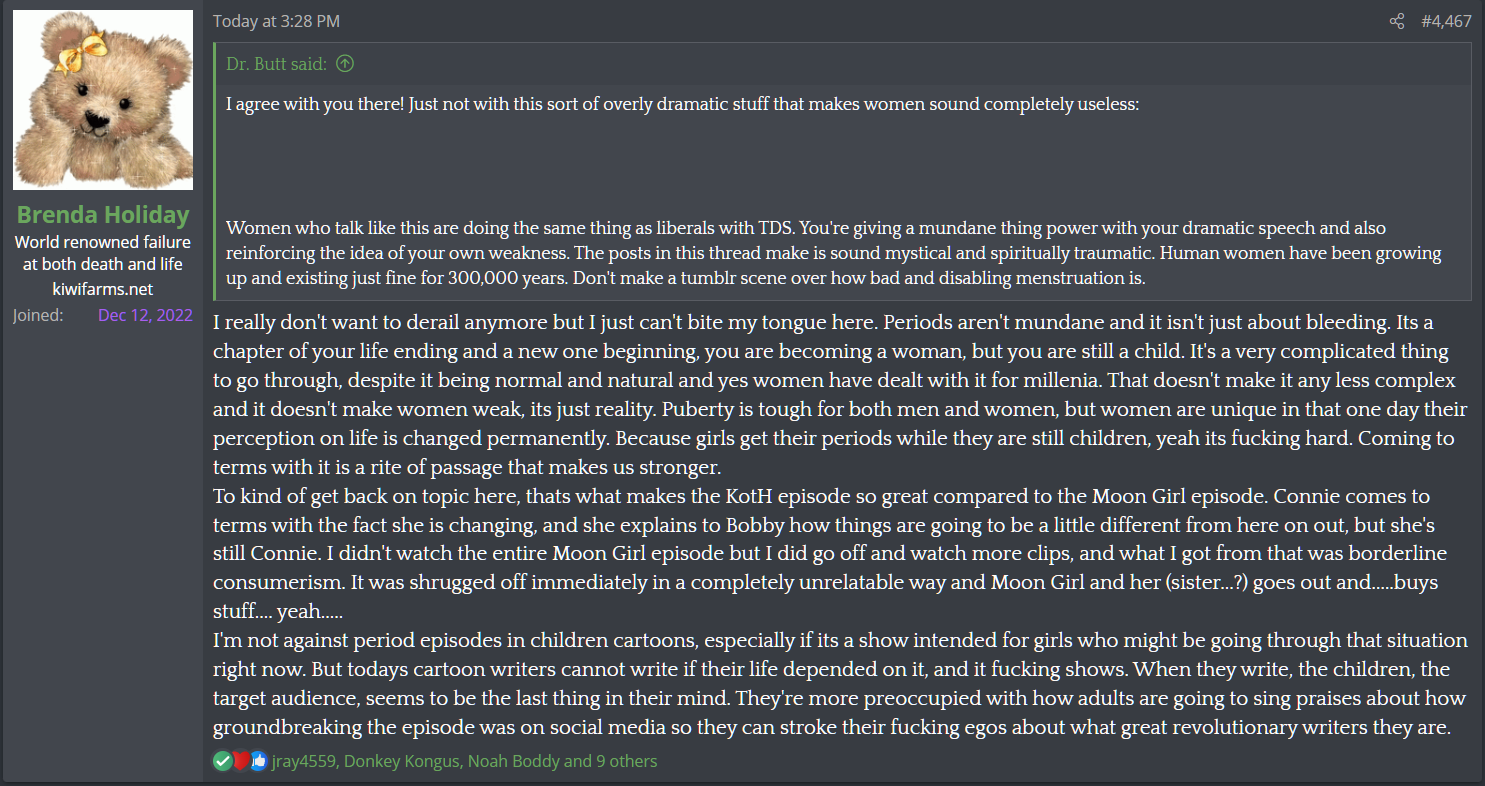The height and width of the screenshot is (786, 1485).
Task: Click the red heart reaction icon
Action: tap(241, 761)
